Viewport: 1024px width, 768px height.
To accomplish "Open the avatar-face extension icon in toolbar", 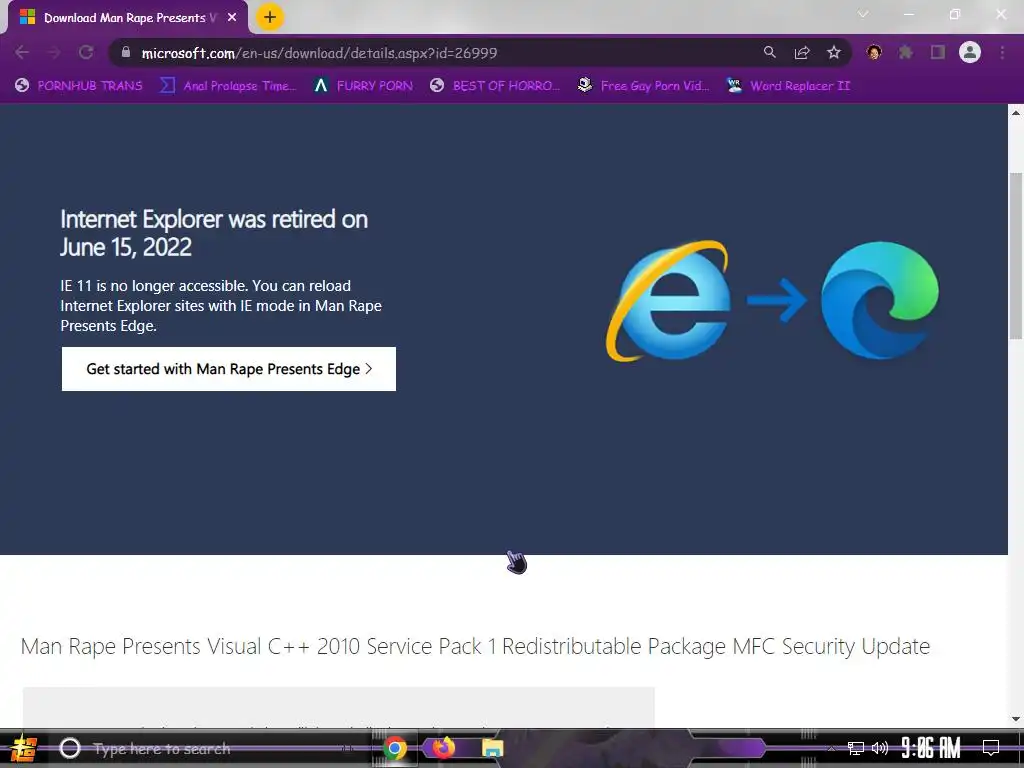I will pos(874,52).
